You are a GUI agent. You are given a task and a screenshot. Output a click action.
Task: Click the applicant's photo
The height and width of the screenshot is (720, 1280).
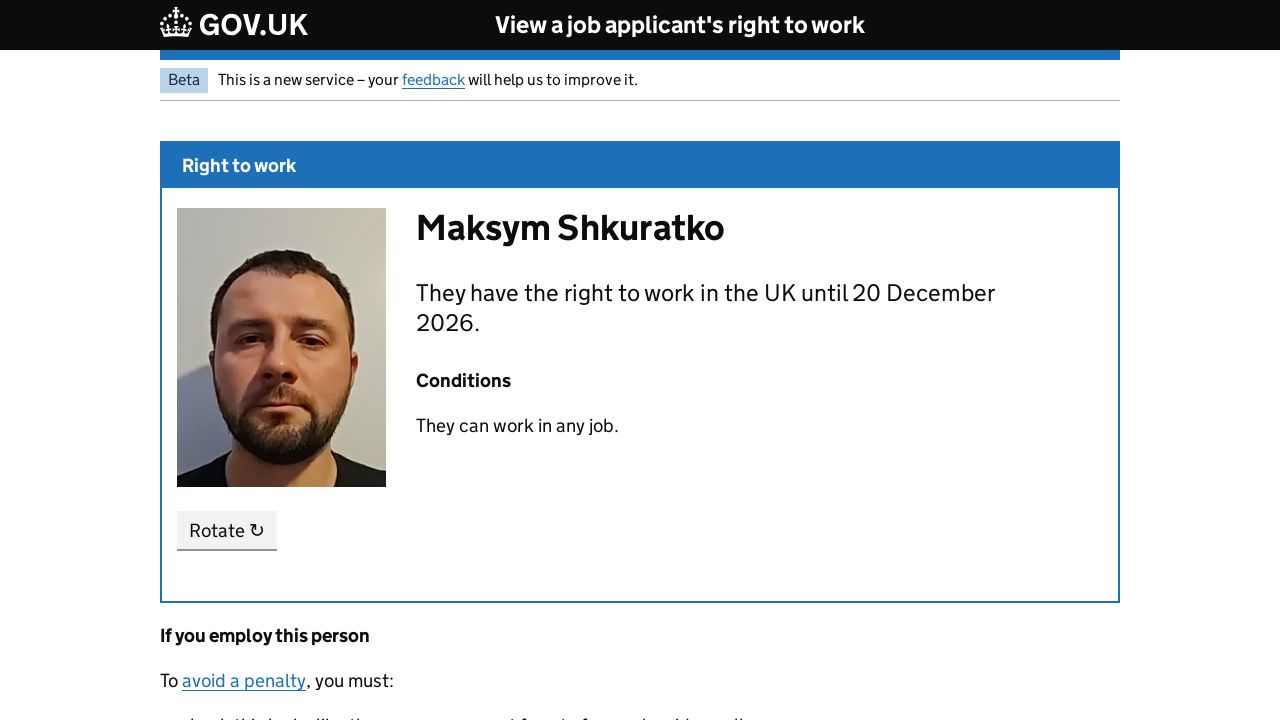(281, 347)
